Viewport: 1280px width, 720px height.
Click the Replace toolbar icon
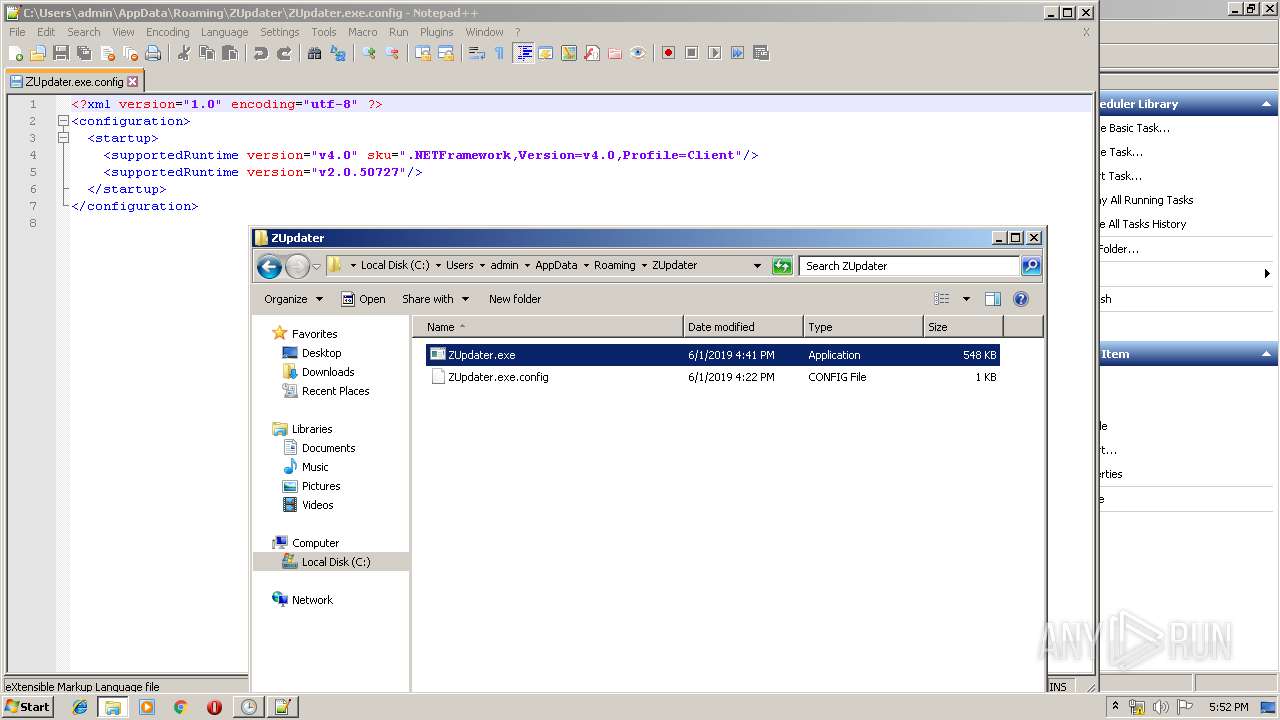338,53
